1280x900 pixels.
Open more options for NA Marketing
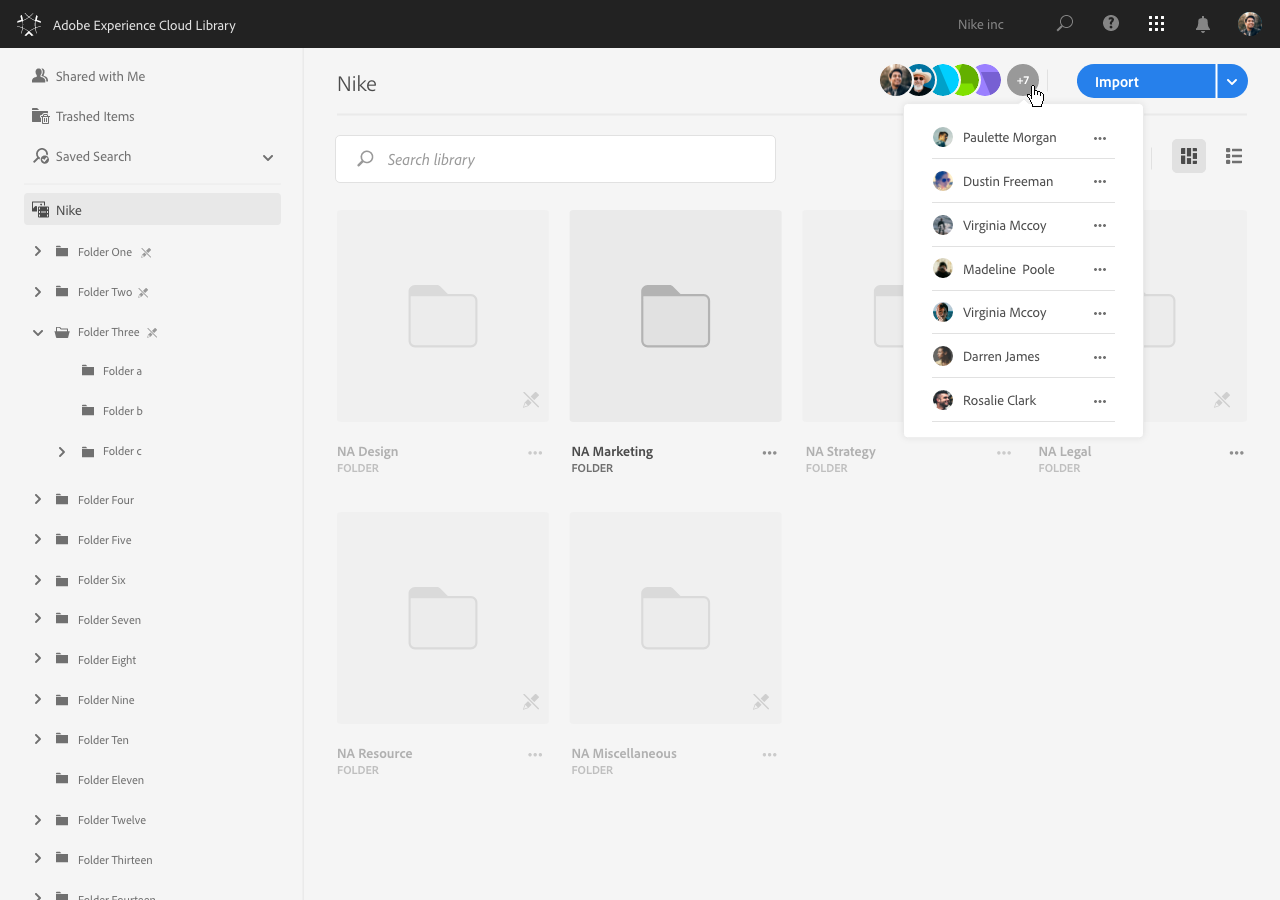(x=769, y=453)
